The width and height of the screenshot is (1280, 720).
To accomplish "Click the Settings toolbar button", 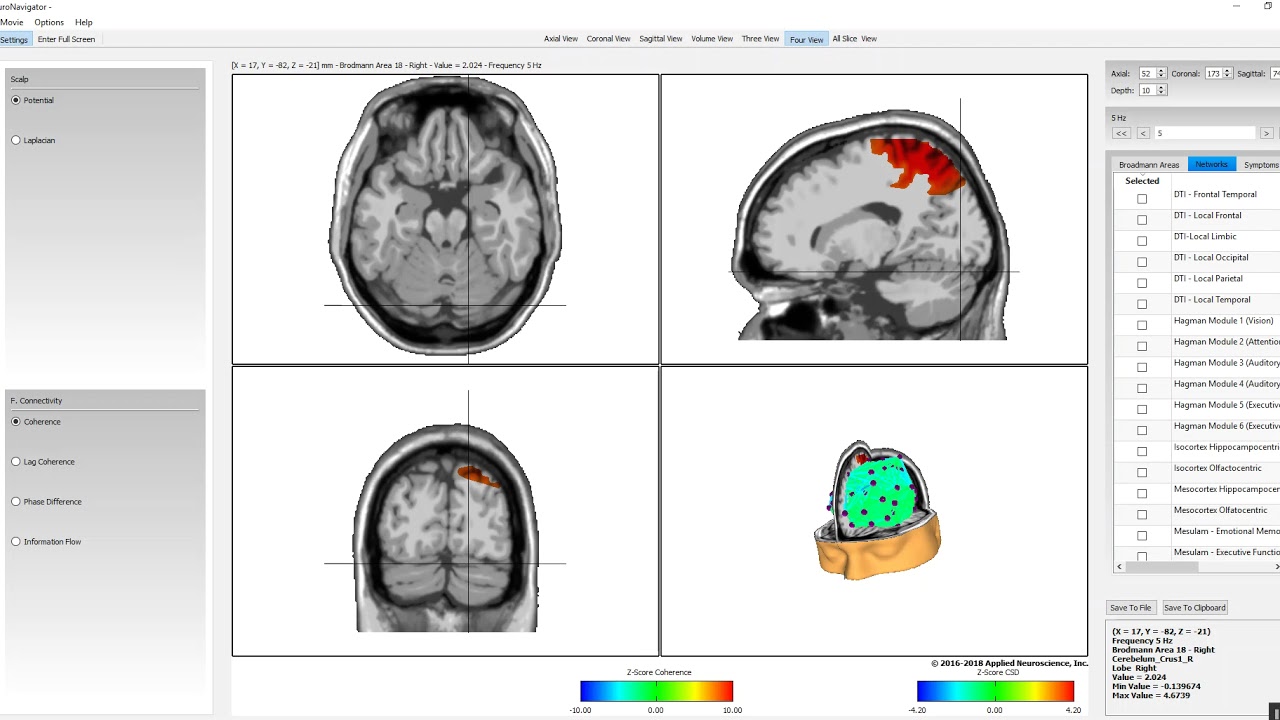I will 14,39.
